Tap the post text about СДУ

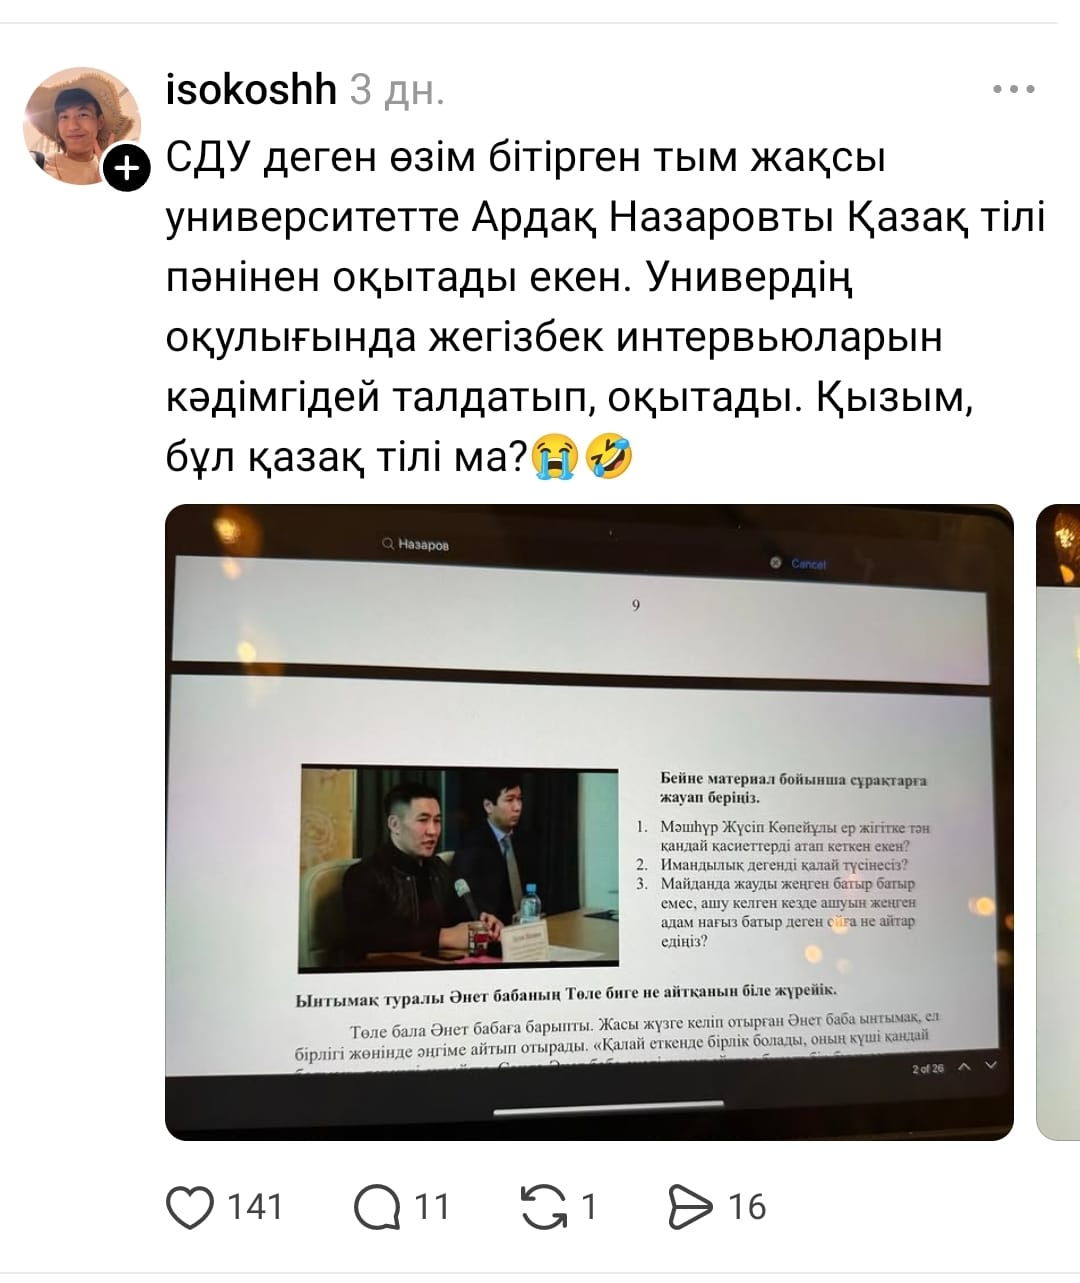[605, 308]
